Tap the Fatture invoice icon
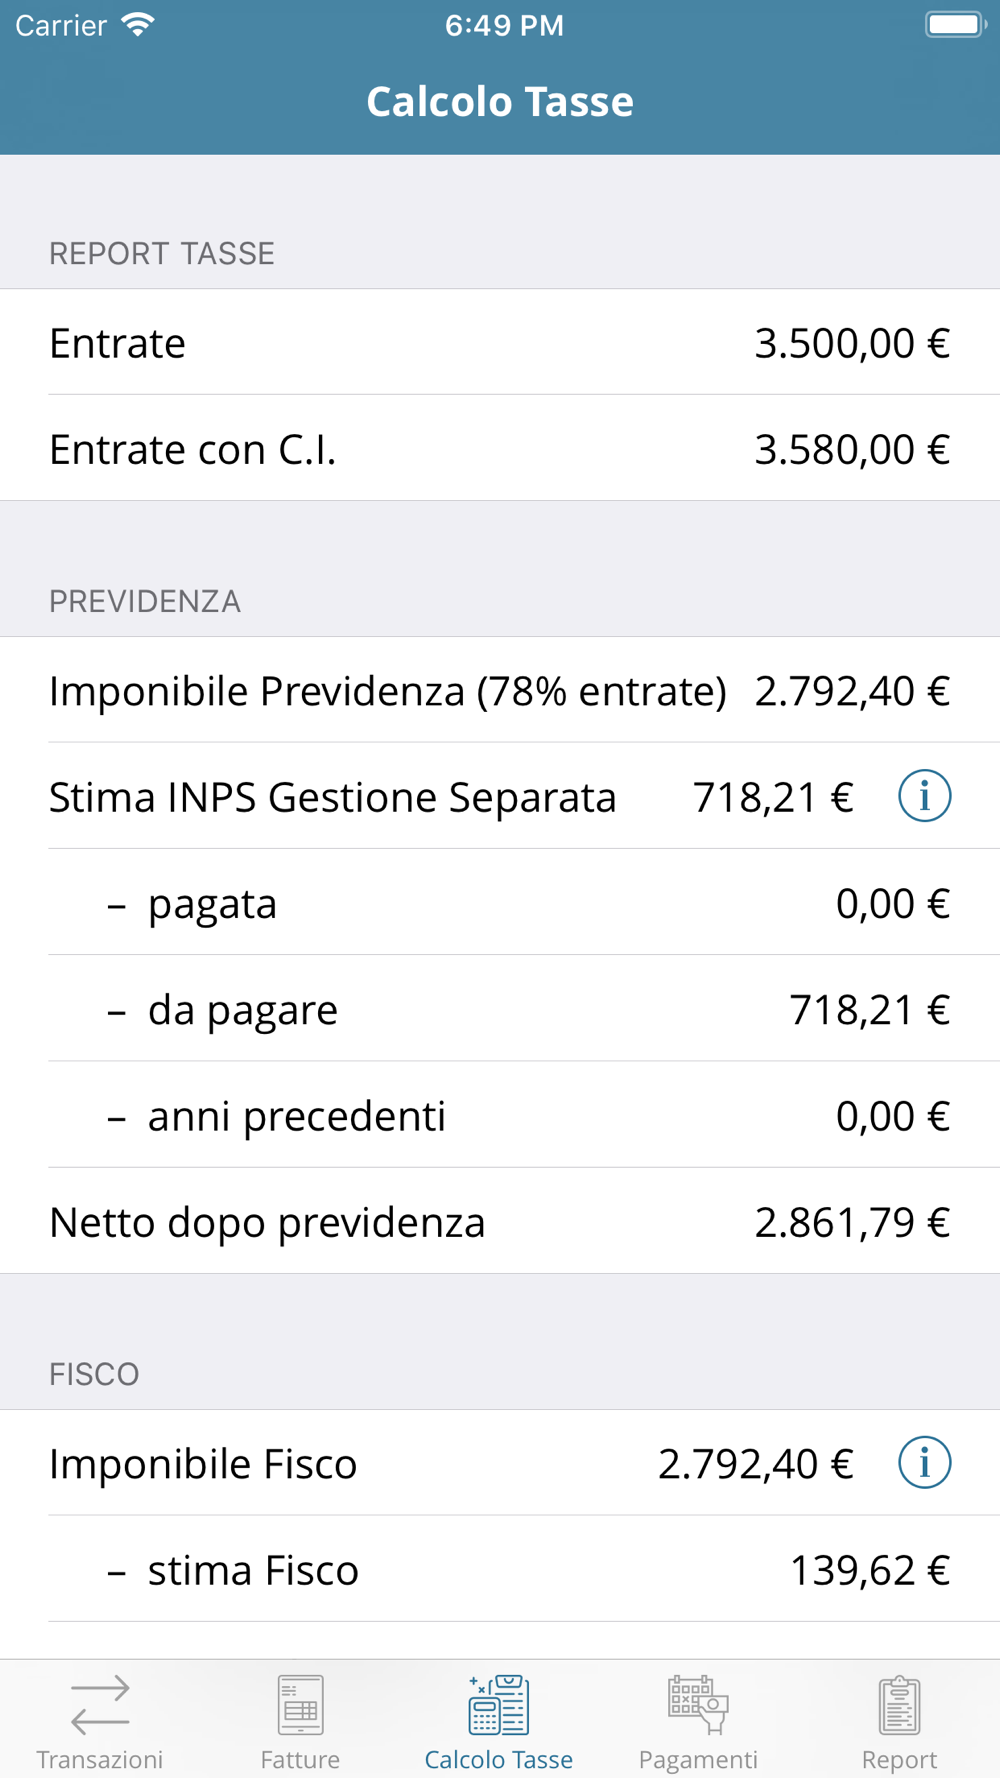This screenshot has width=1000, height=1778. pos(300,1705)
